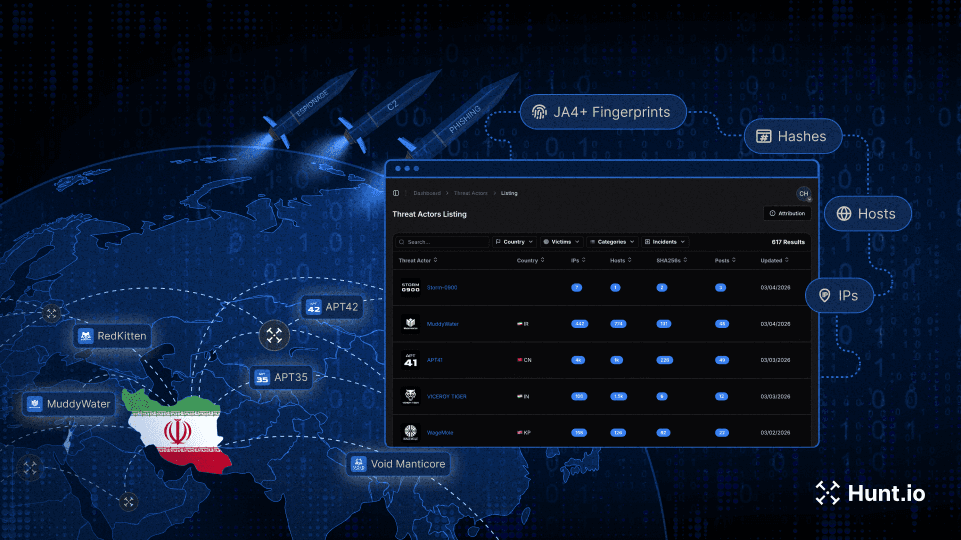Click the APT42 badge icon on the map
The height and width of the screenshot is (540, 961).
point(313,307)
